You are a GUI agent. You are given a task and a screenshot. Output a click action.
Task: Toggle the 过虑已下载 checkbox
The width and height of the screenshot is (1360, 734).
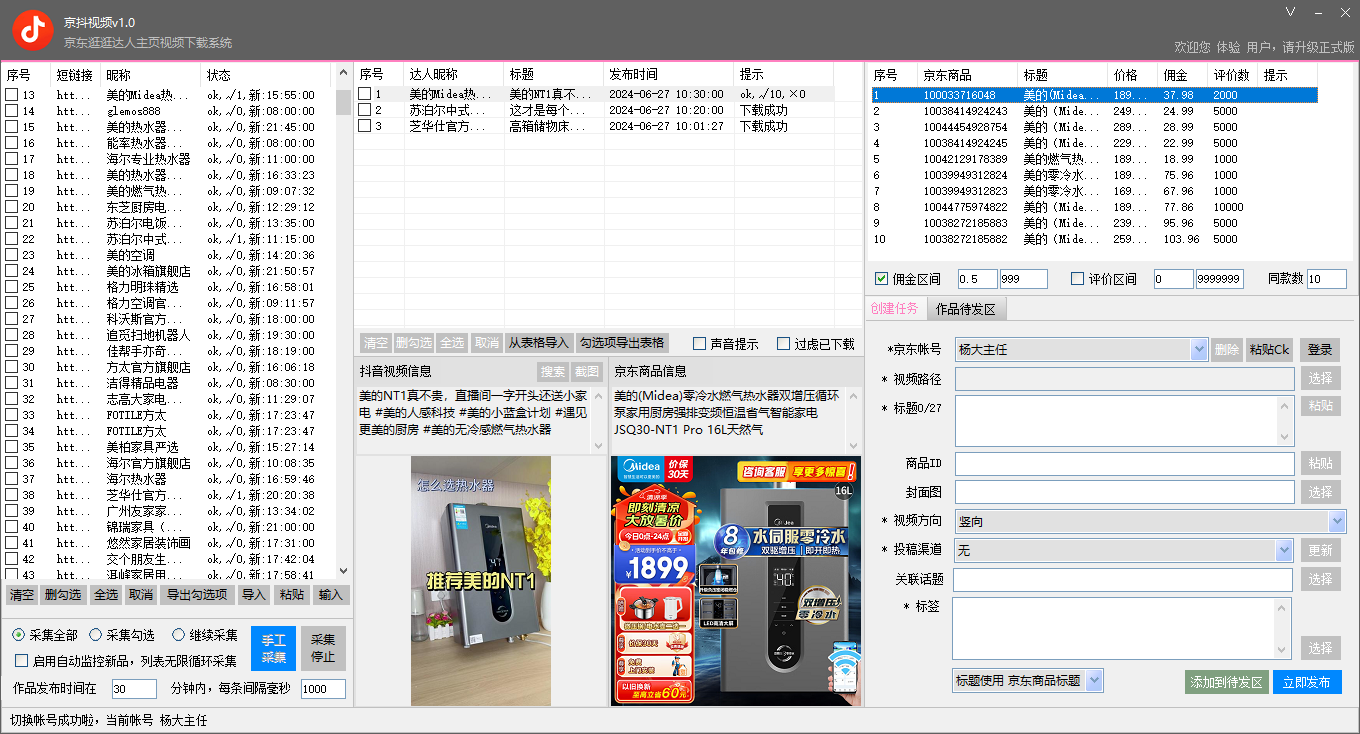click(x=784, y=344)
